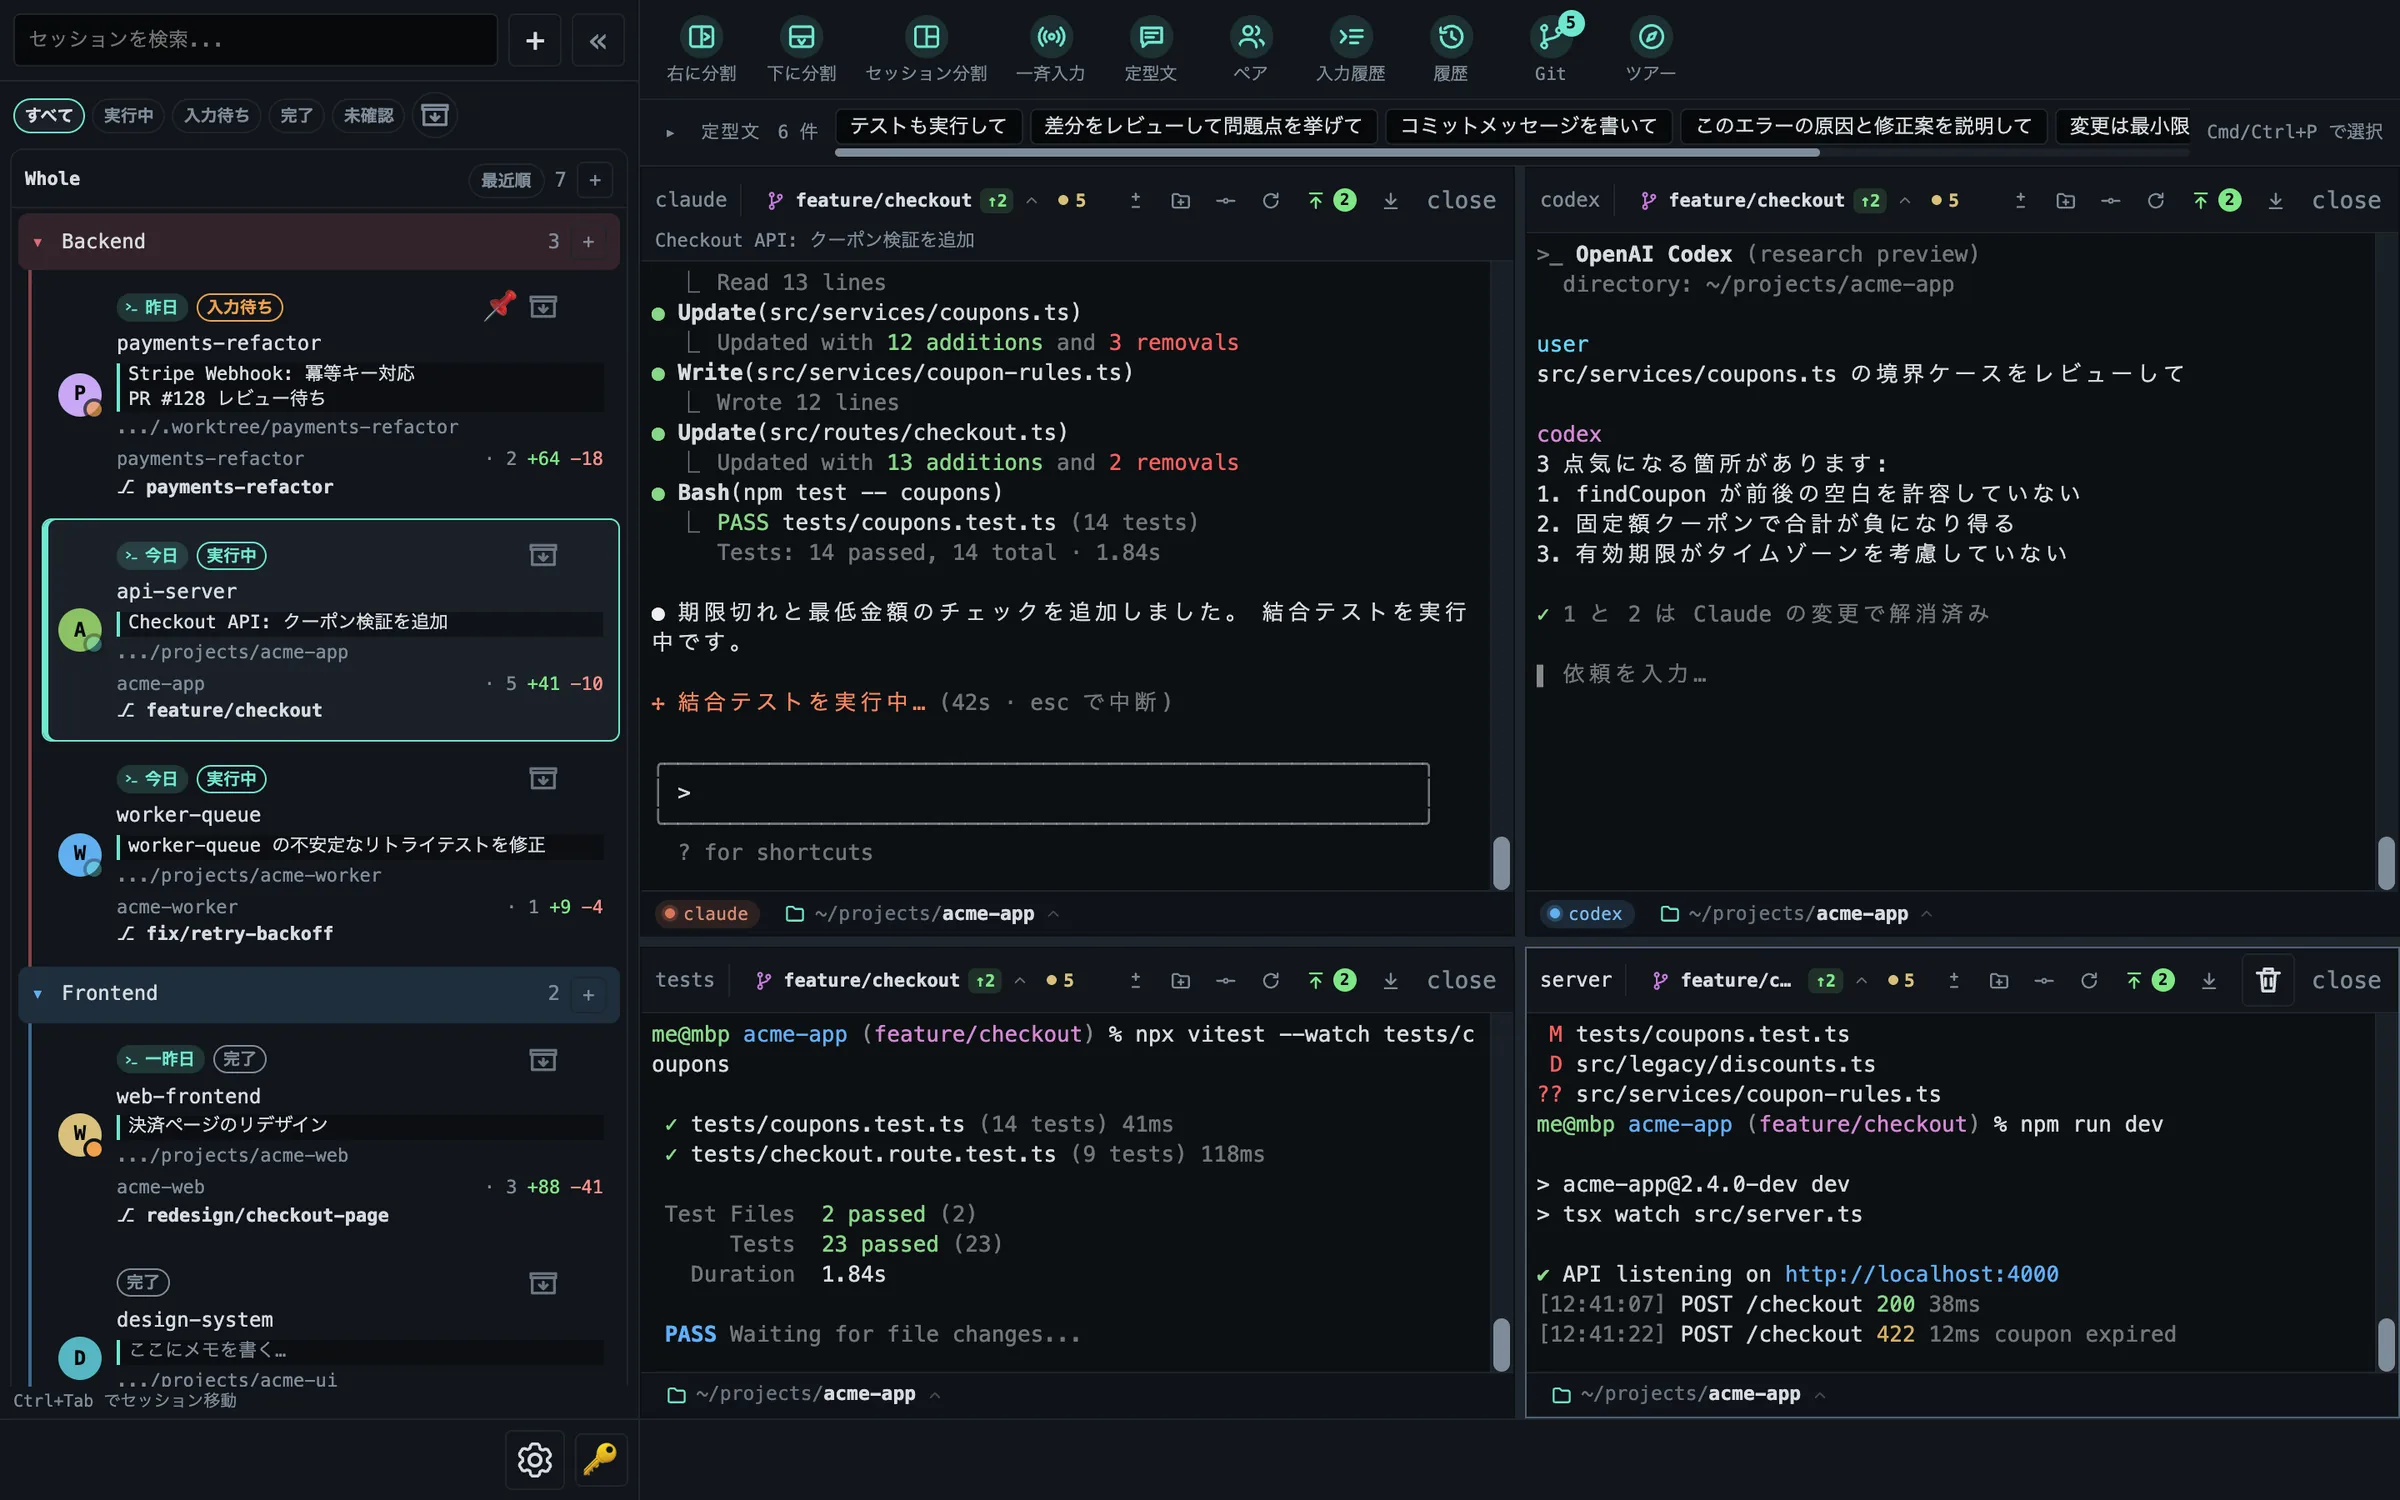Push commits in codex pane header
The width and height of the screenshot is (2400, 1500).
point(2216,201)
